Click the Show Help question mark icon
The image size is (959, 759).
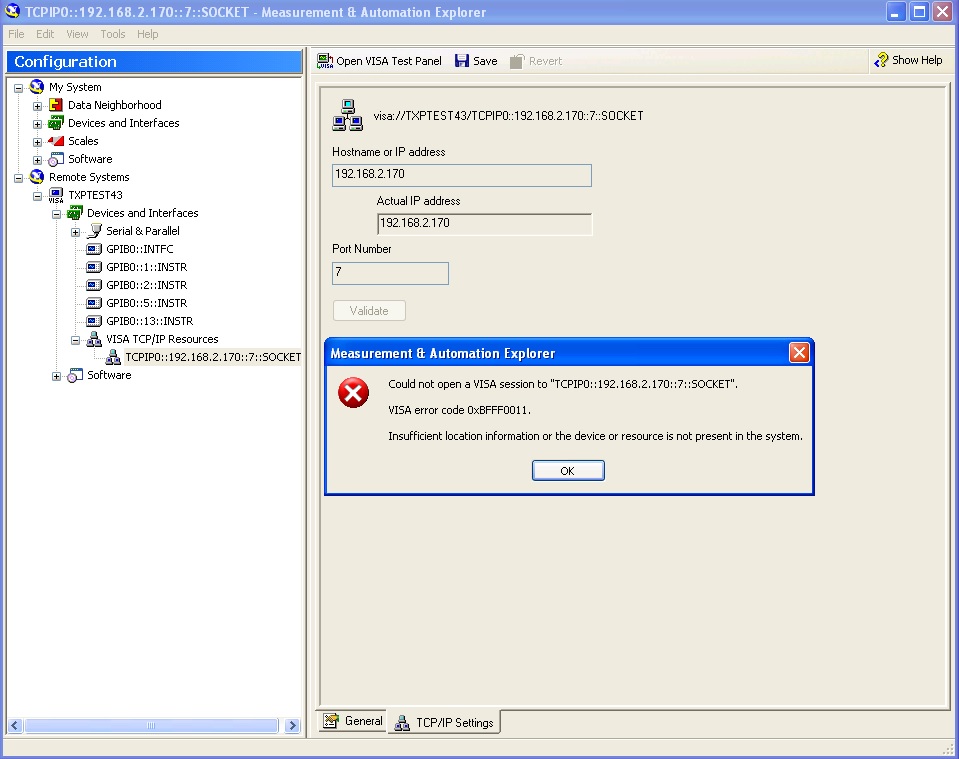point(881,60)
